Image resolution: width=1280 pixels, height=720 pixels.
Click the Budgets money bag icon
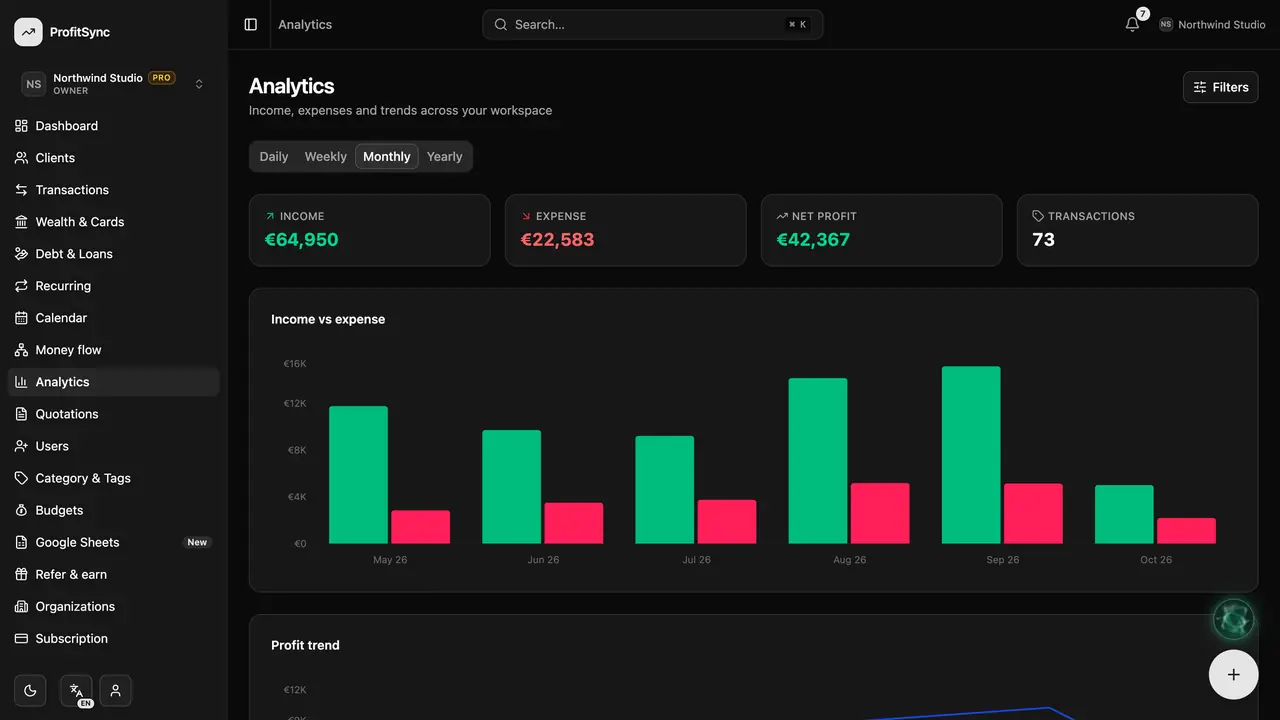(21, 510)
